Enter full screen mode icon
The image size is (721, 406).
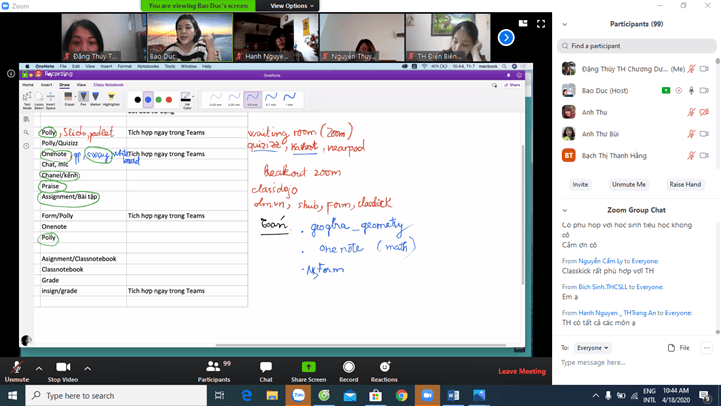[x=541, y=24]
